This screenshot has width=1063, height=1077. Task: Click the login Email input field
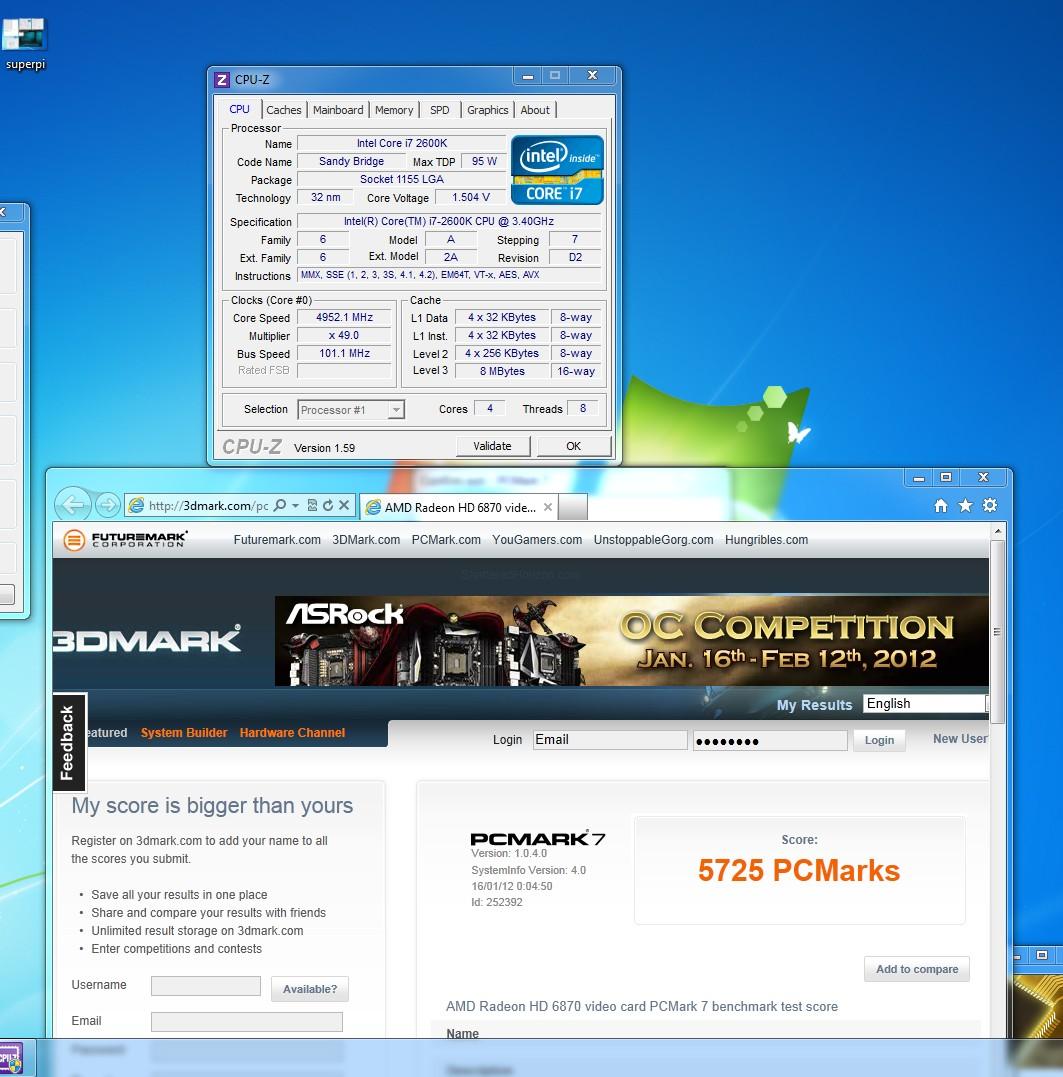(610, 740)
